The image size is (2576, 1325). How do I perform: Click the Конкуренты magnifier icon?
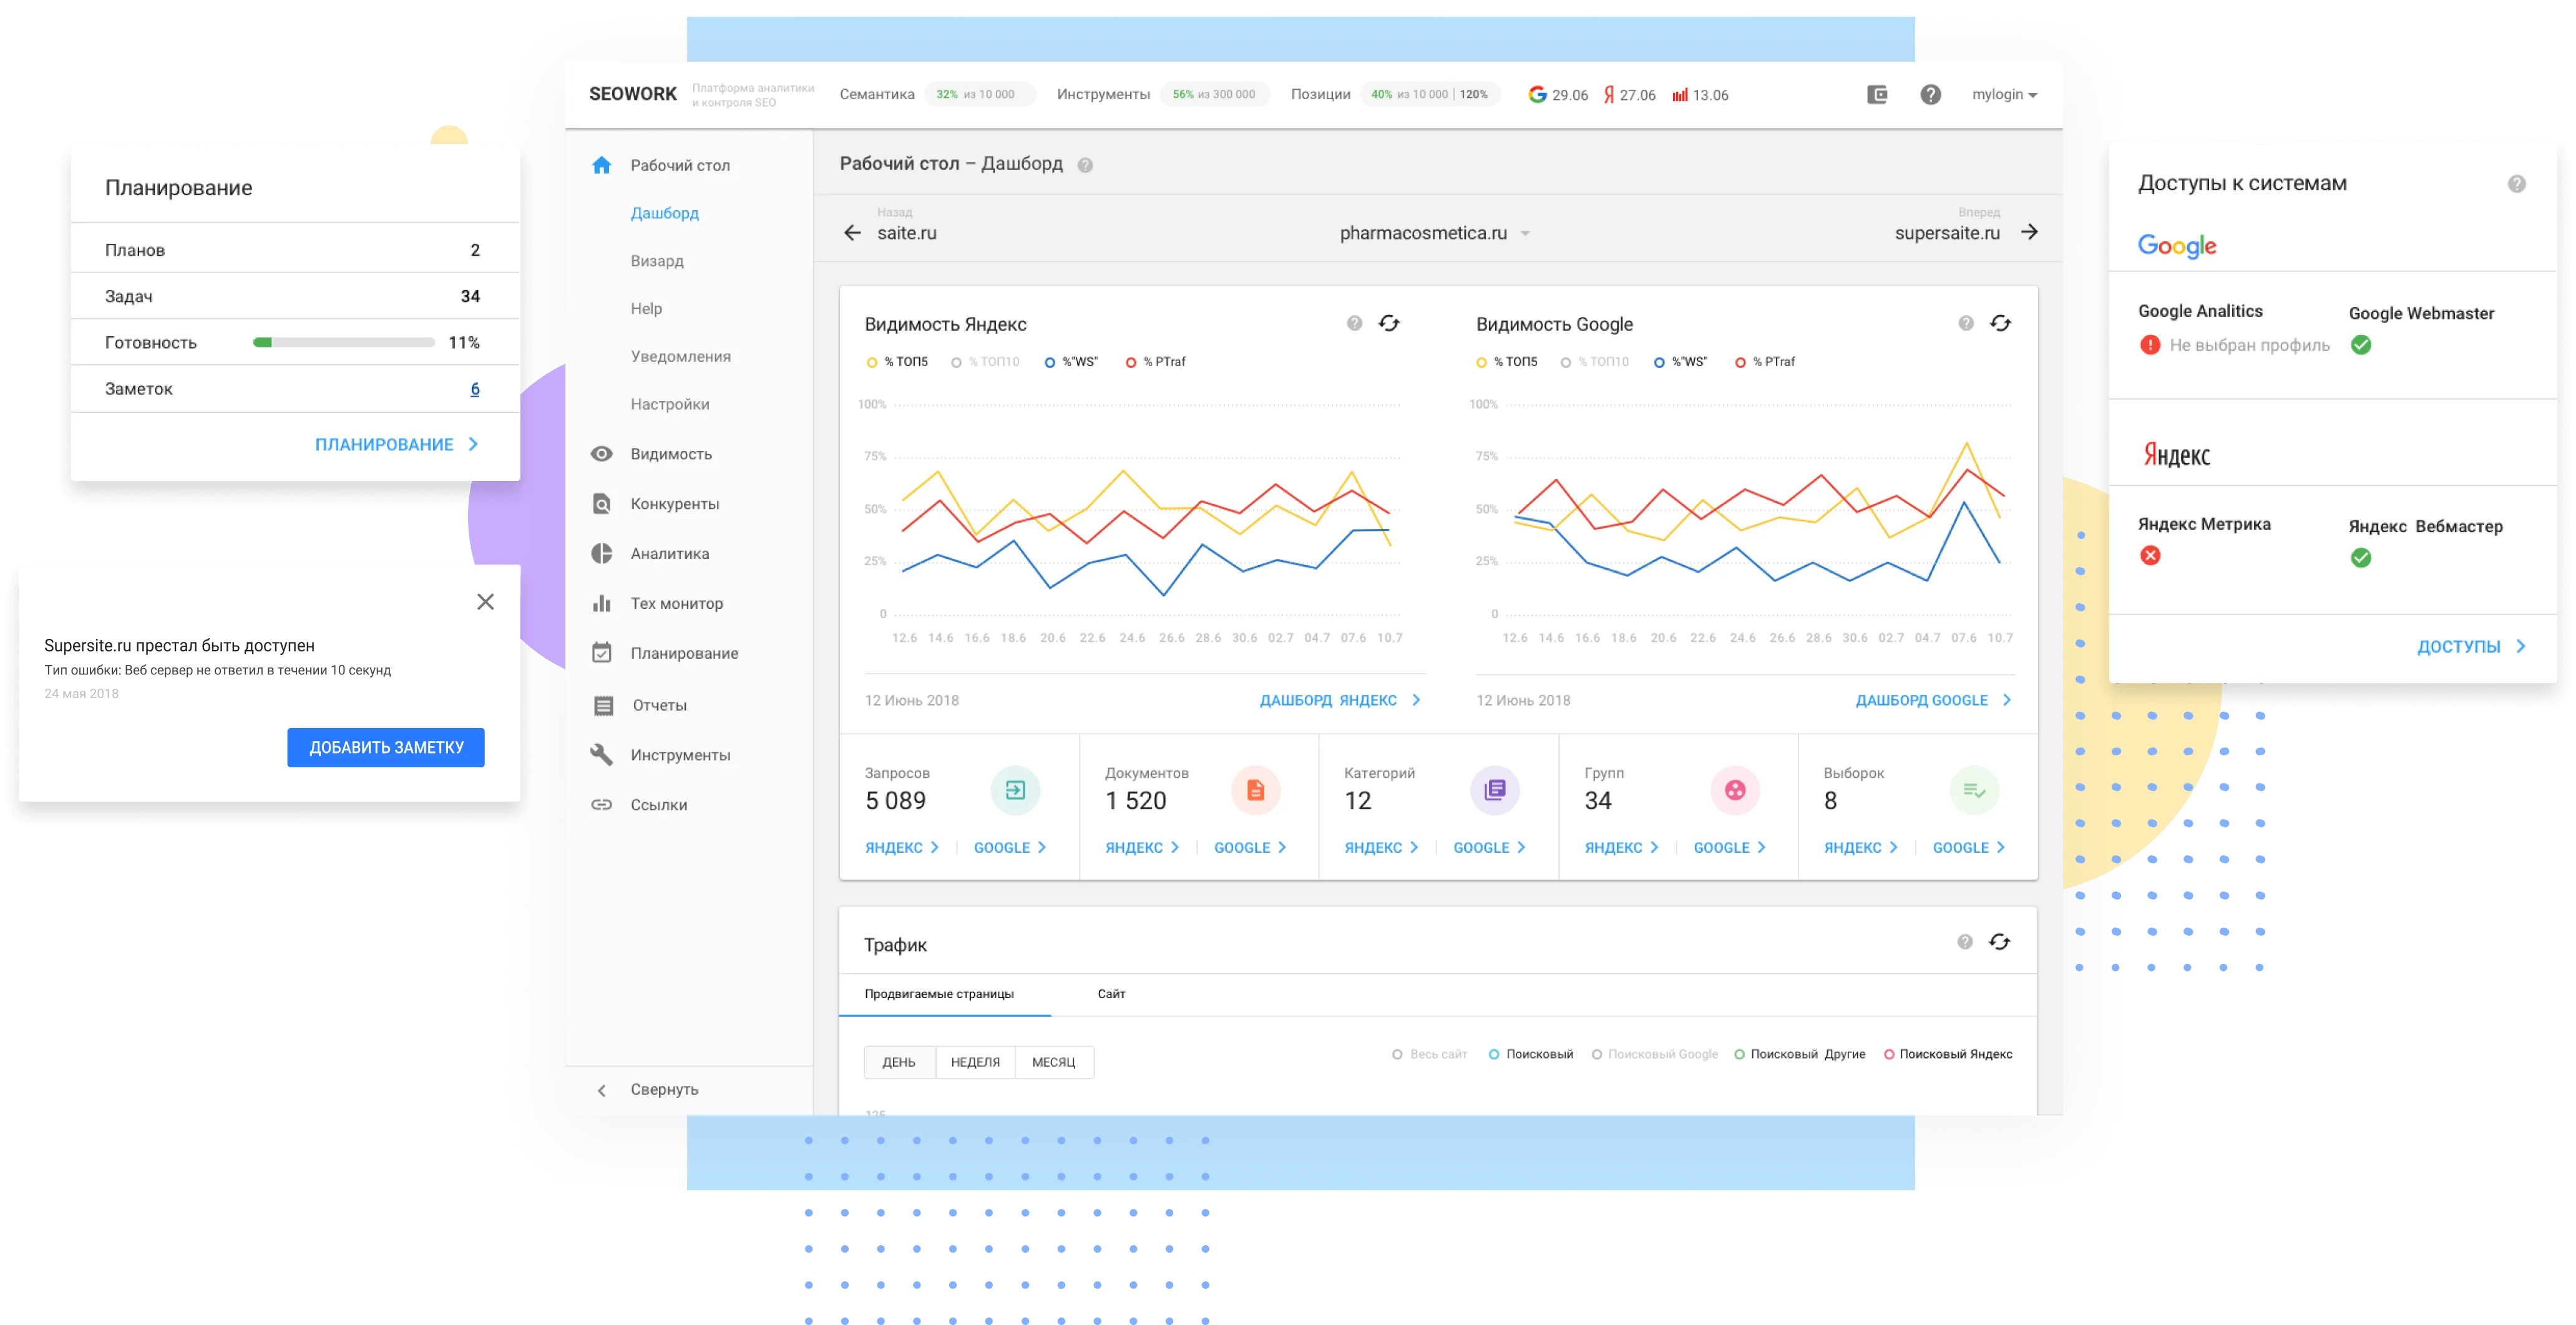602,503
